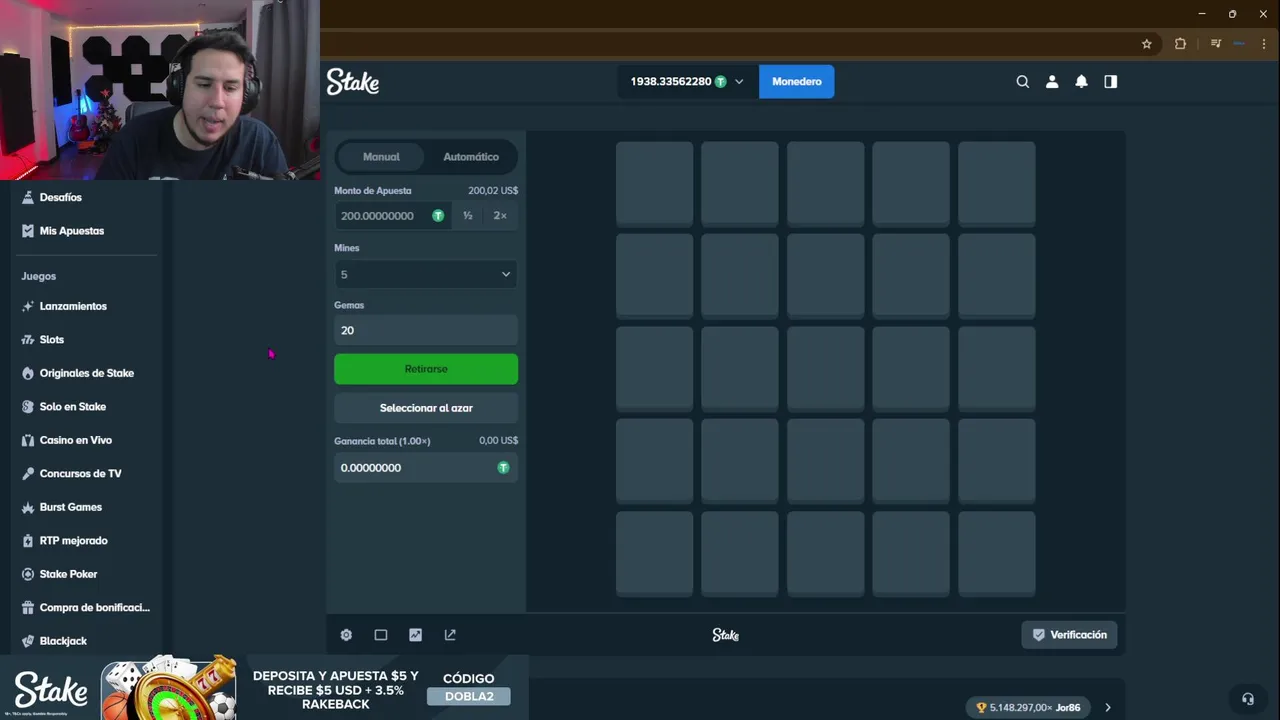The width and height of the screenshot is (1280, 720).
Task: Open the user profile icon
Action: 1052,82
